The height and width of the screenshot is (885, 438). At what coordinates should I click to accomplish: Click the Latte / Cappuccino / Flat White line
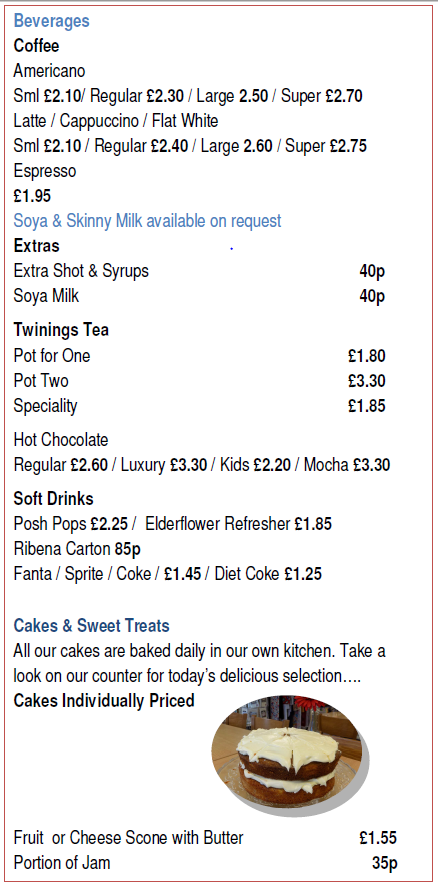click(116, 121)
